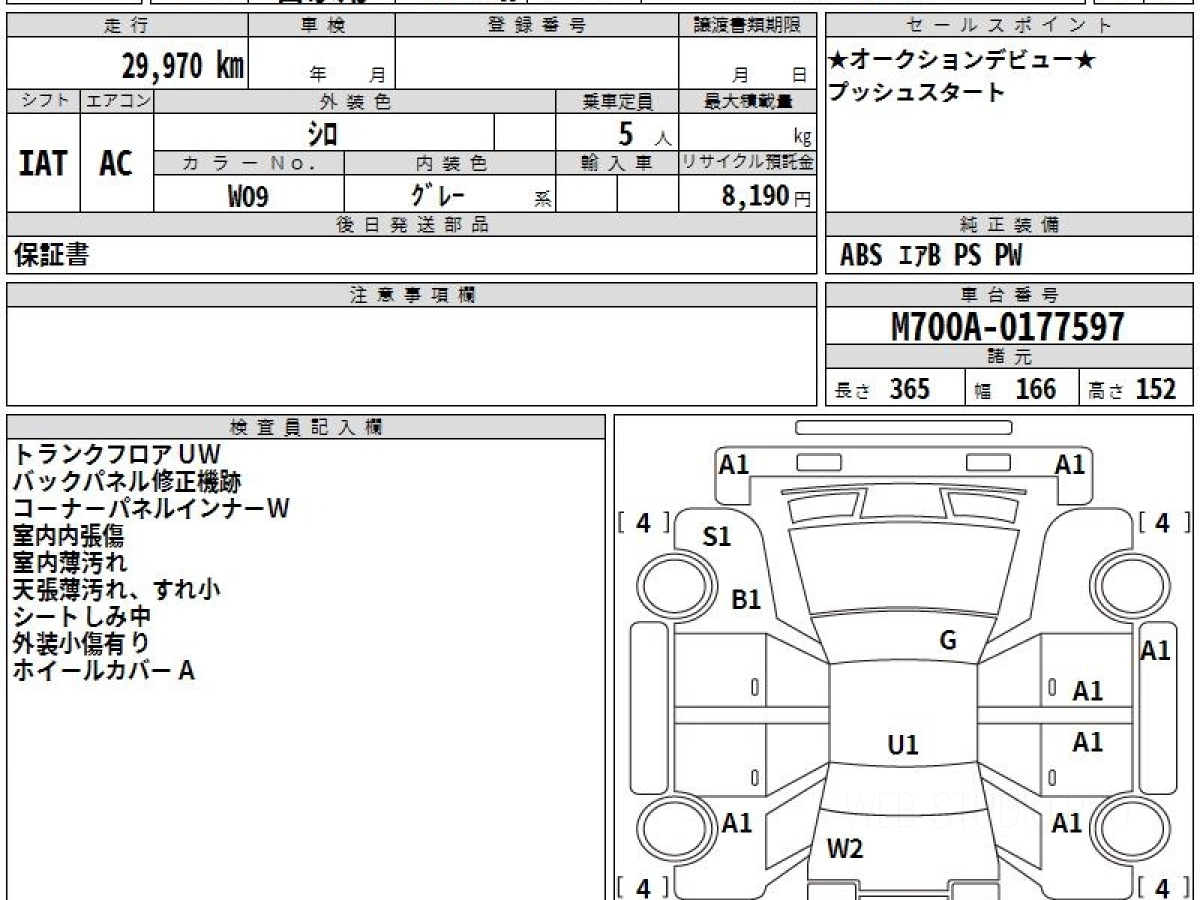Select the 5 人 seating capacity value

(x=643, y=133)
